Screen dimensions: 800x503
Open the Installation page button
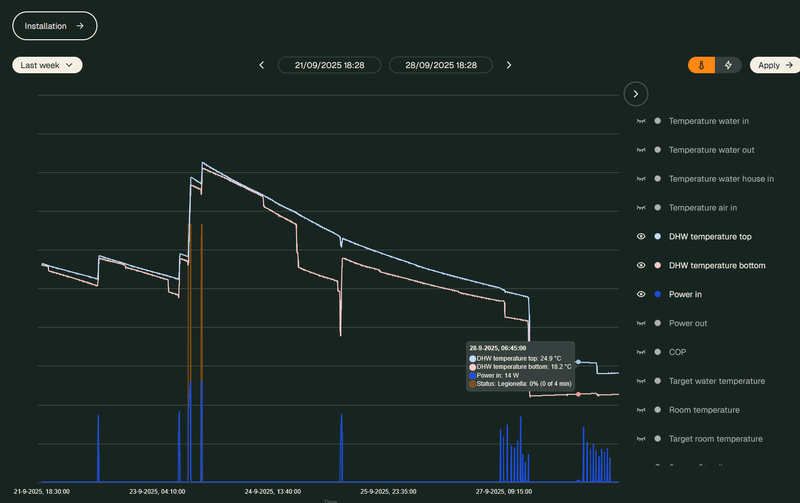click(55, 26)
